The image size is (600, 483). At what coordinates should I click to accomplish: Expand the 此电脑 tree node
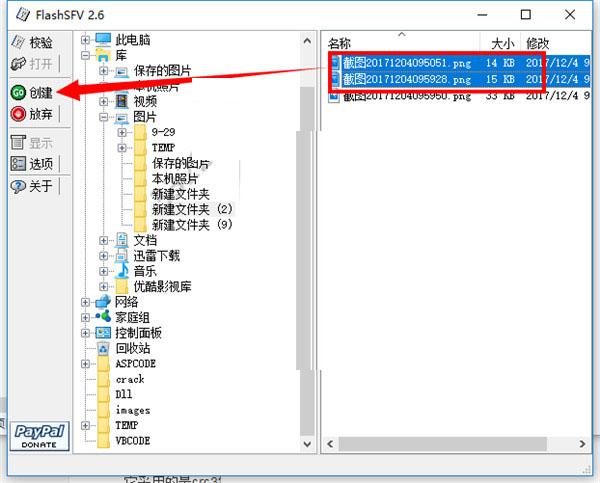click(85, 39)
